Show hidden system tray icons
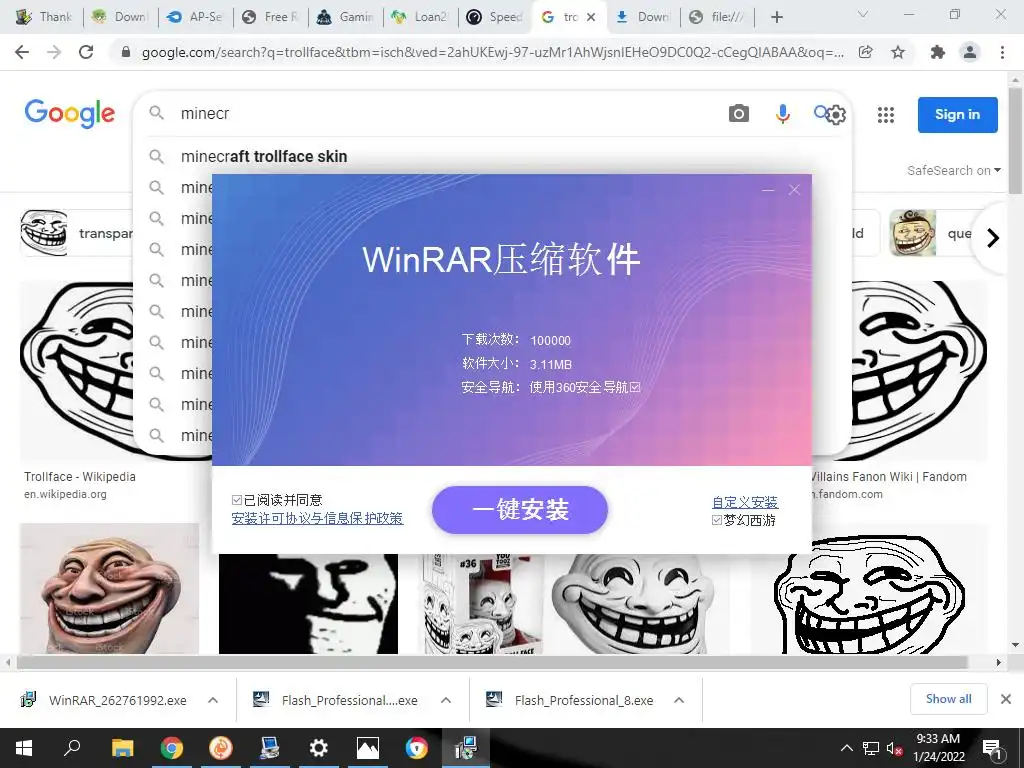 (846, 748)
